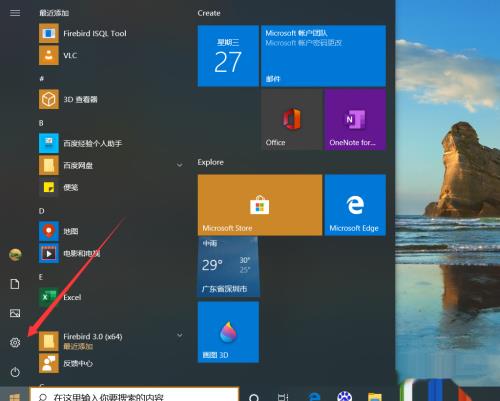This screenshot has width=500, height=401.
Task: Open Cortana circle on taskbar
Action: point(254,397)
